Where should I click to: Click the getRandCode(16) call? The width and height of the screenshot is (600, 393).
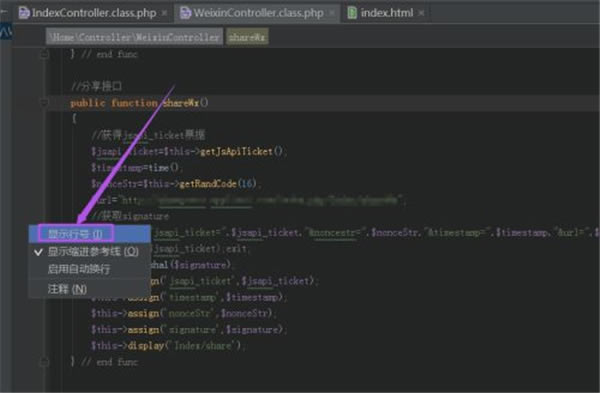point(218,184)
